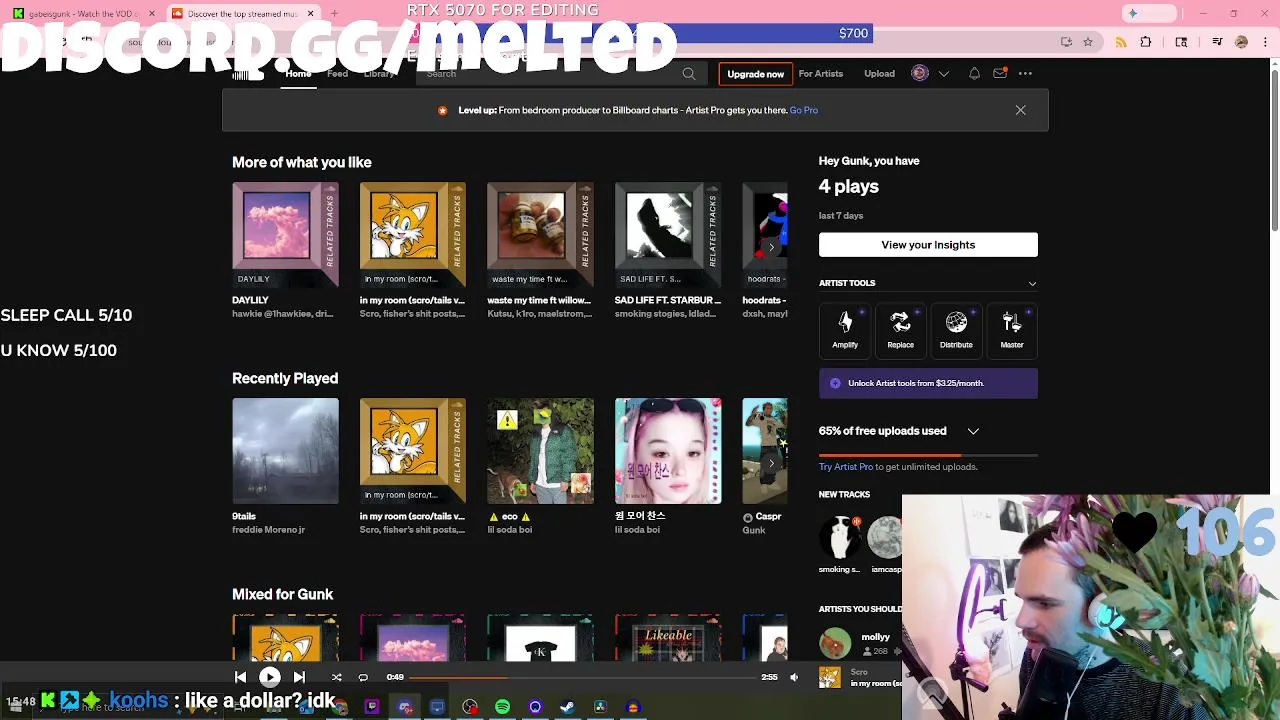Open OBS from the taskbar

coord(470,707)
